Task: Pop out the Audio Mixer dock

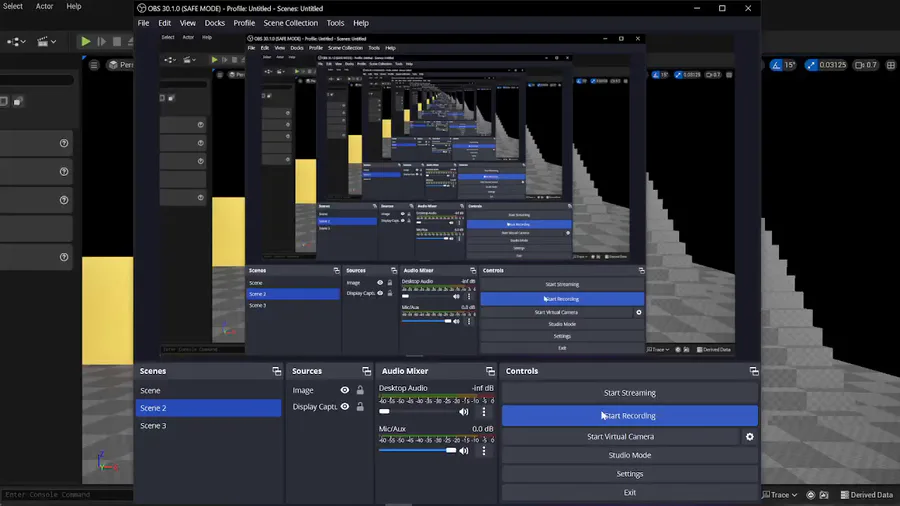Action: point(490,371)
